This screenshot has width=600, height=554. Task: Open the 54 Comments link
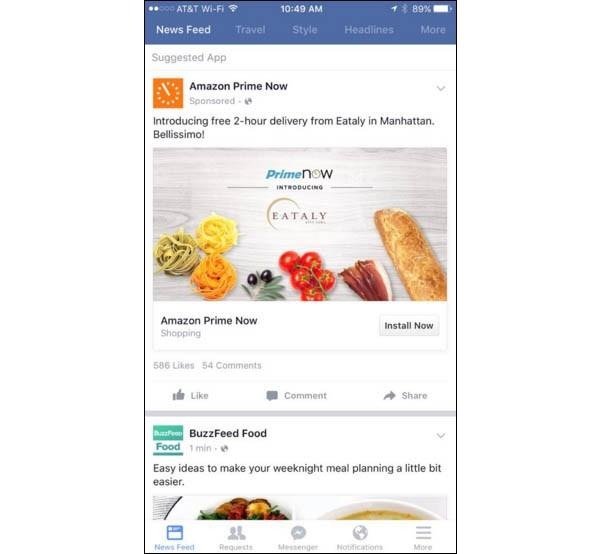pyautogui.click(x=232, y=365)
